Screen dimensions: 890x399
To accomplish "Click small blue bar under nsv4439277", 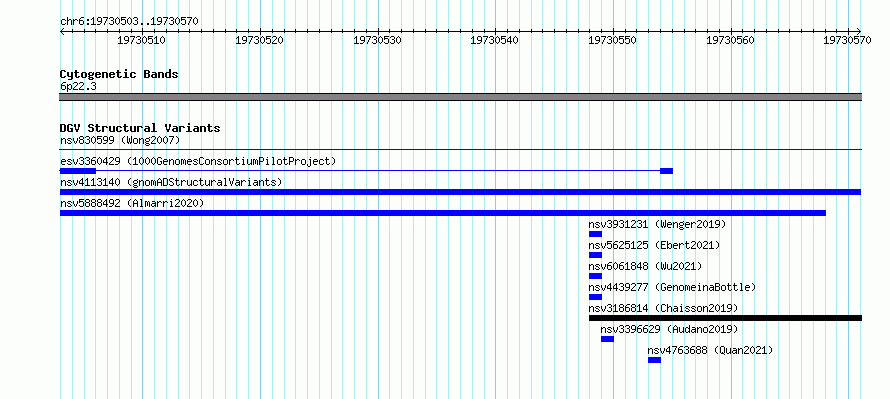I will pyautogui.click(x=595, y=297).
